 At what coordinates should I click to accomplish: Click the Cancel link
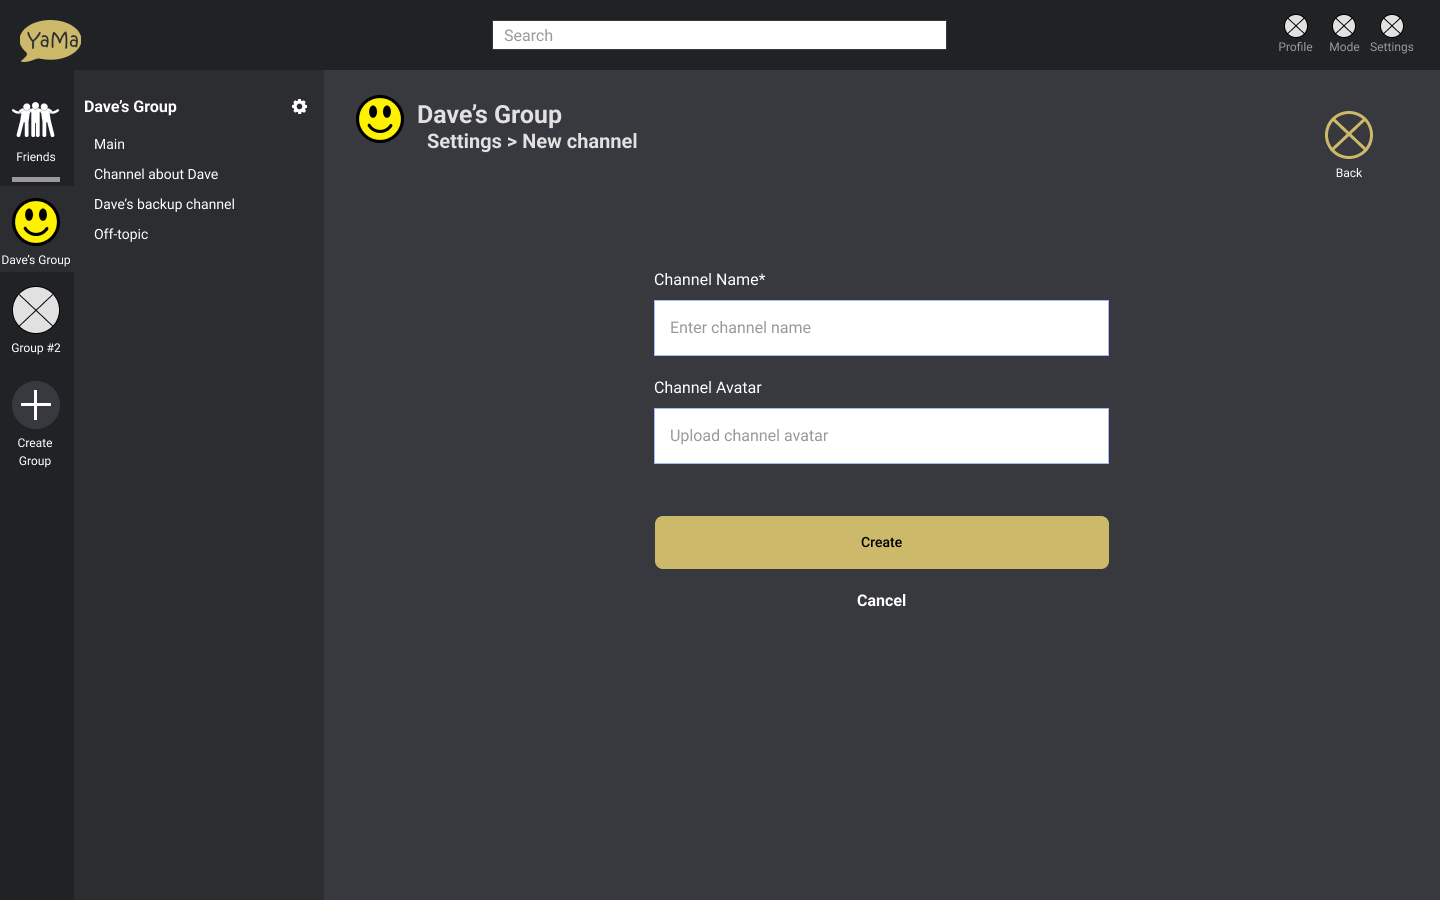click(881, 600)
